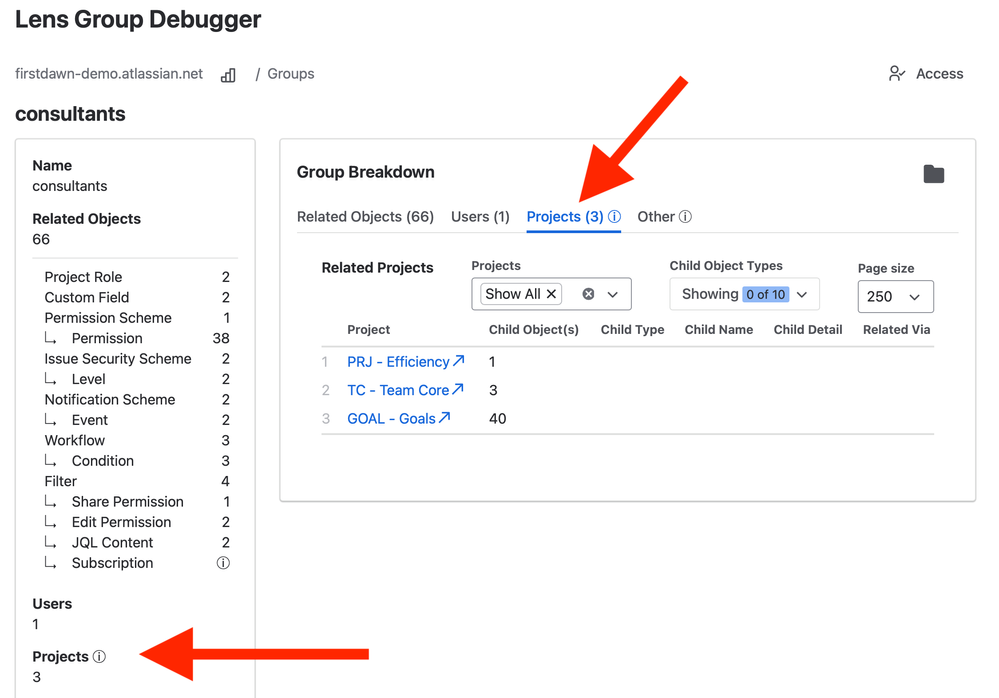Click info icon beside the sidebar Projects heading
The height and width of the screenshot is (698, 999).
(99, 657)
